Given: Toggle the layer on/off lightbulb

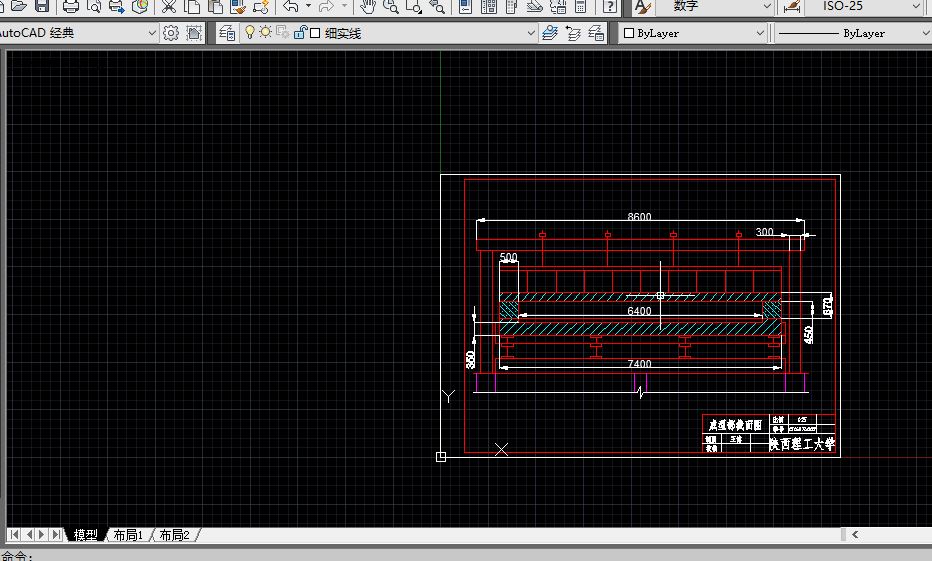Looking at the screenshot, I should click(250, 33).
